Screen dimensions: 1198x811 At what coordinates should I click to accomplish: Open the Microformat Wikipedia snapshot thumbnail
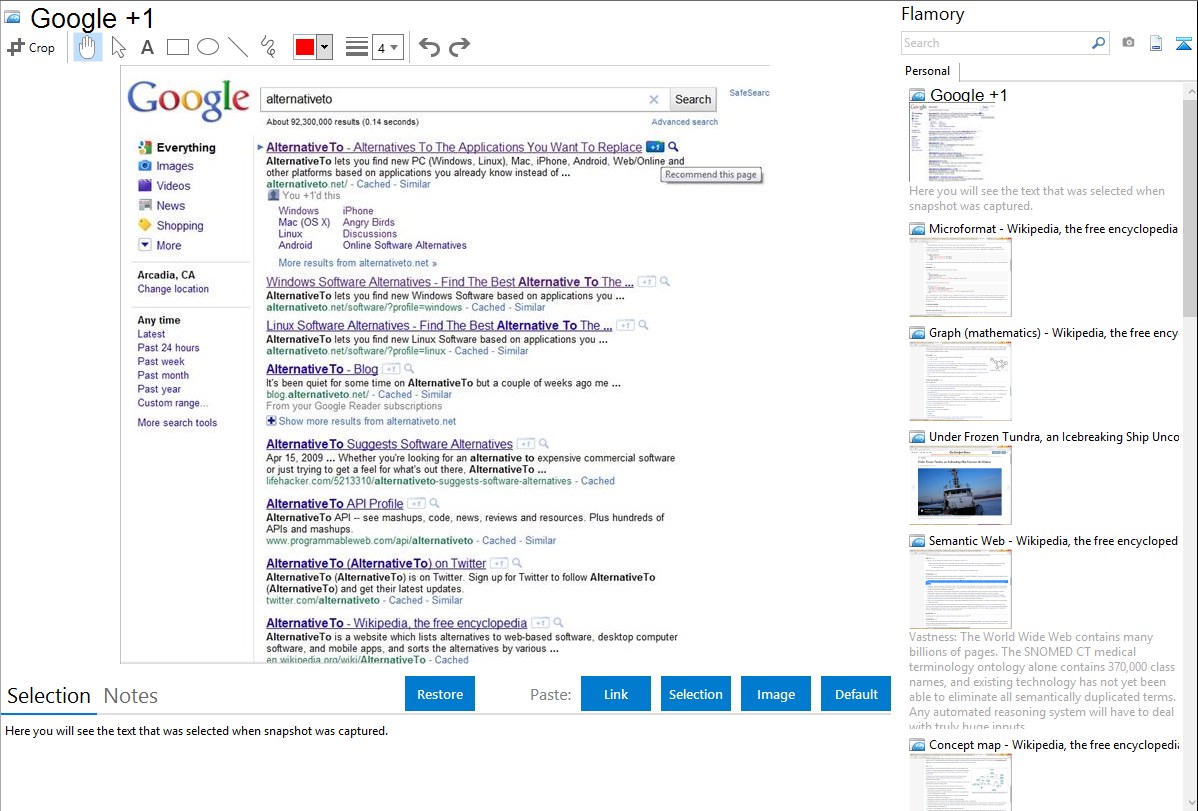click(960, 277)
